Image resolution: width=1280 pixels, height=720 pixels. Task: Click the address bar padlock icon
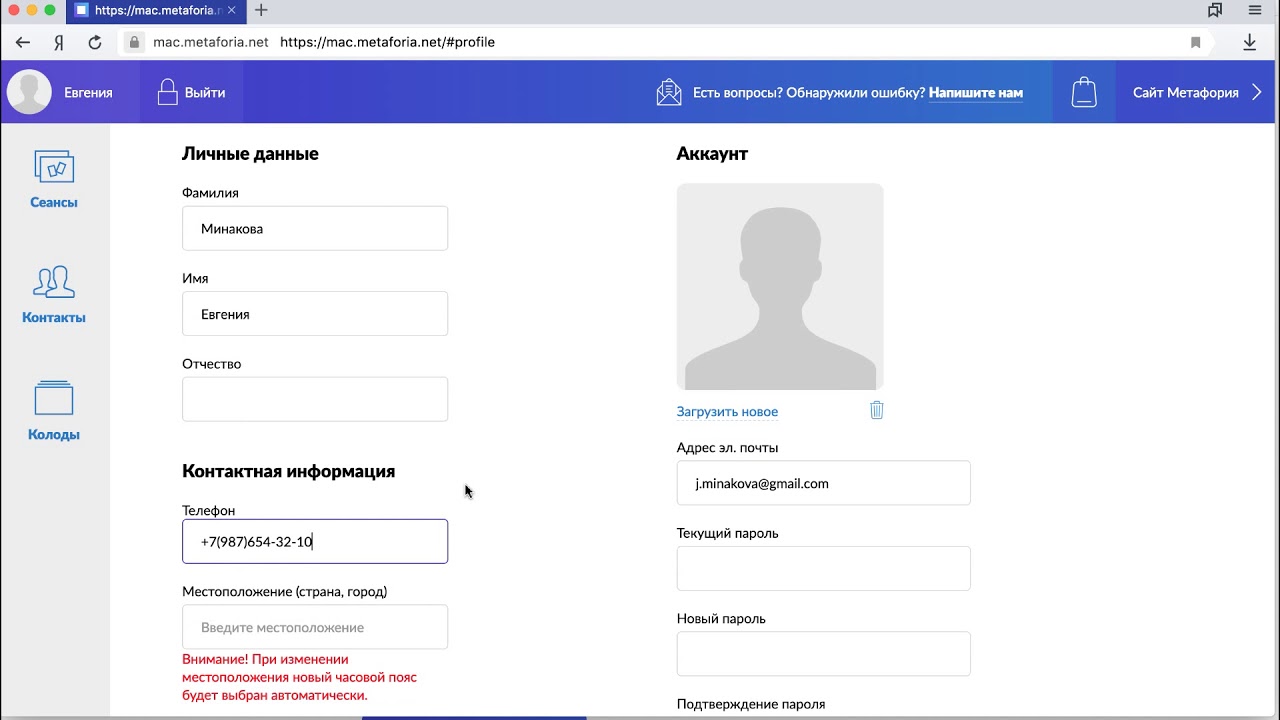pyautogui.click(x=134, y=42)
